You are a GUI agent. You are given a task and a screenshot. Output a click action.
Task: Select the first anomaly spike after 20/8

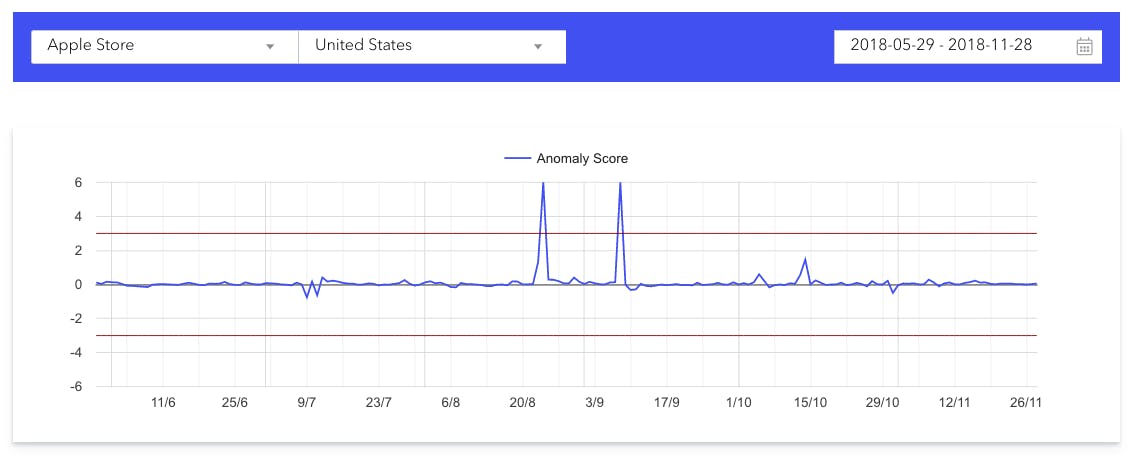click(x=543, y=185)
